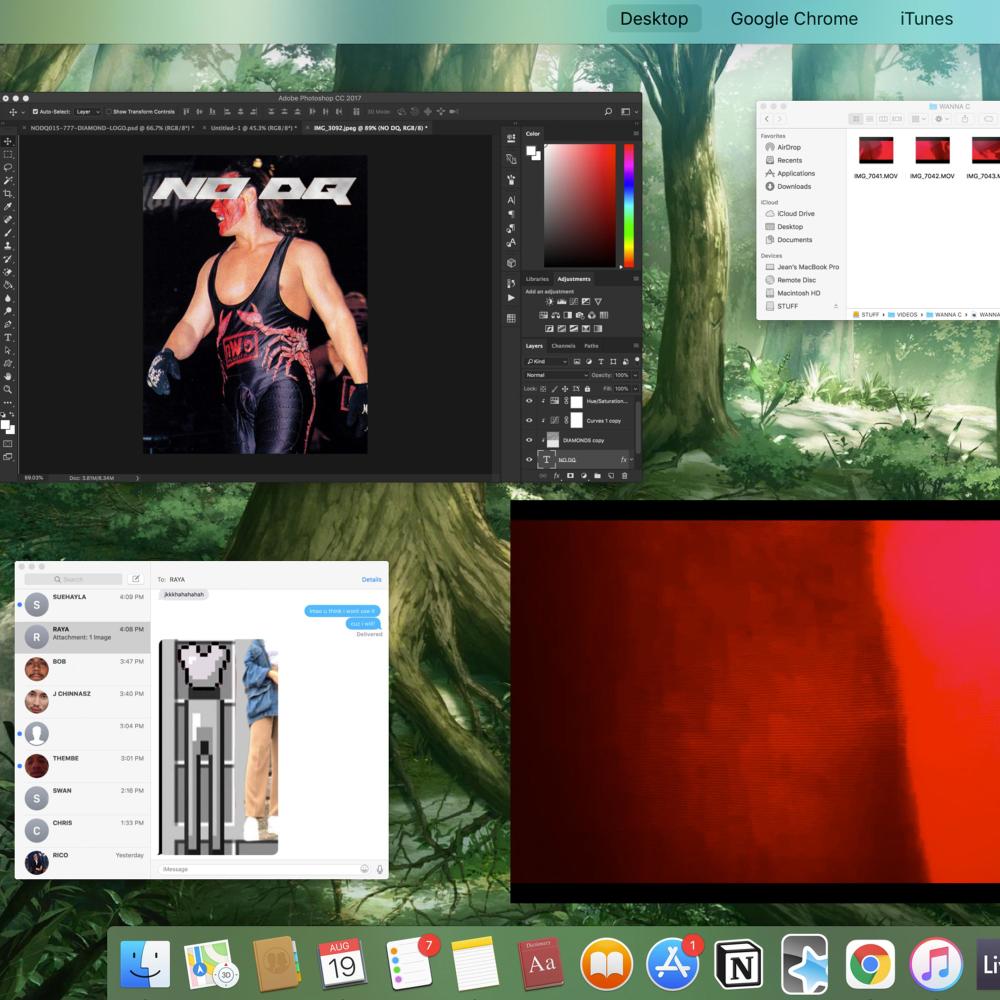The image size is (1000, 1000).
Task: Select the Brush tool
Action: click(x=8, y=233)
